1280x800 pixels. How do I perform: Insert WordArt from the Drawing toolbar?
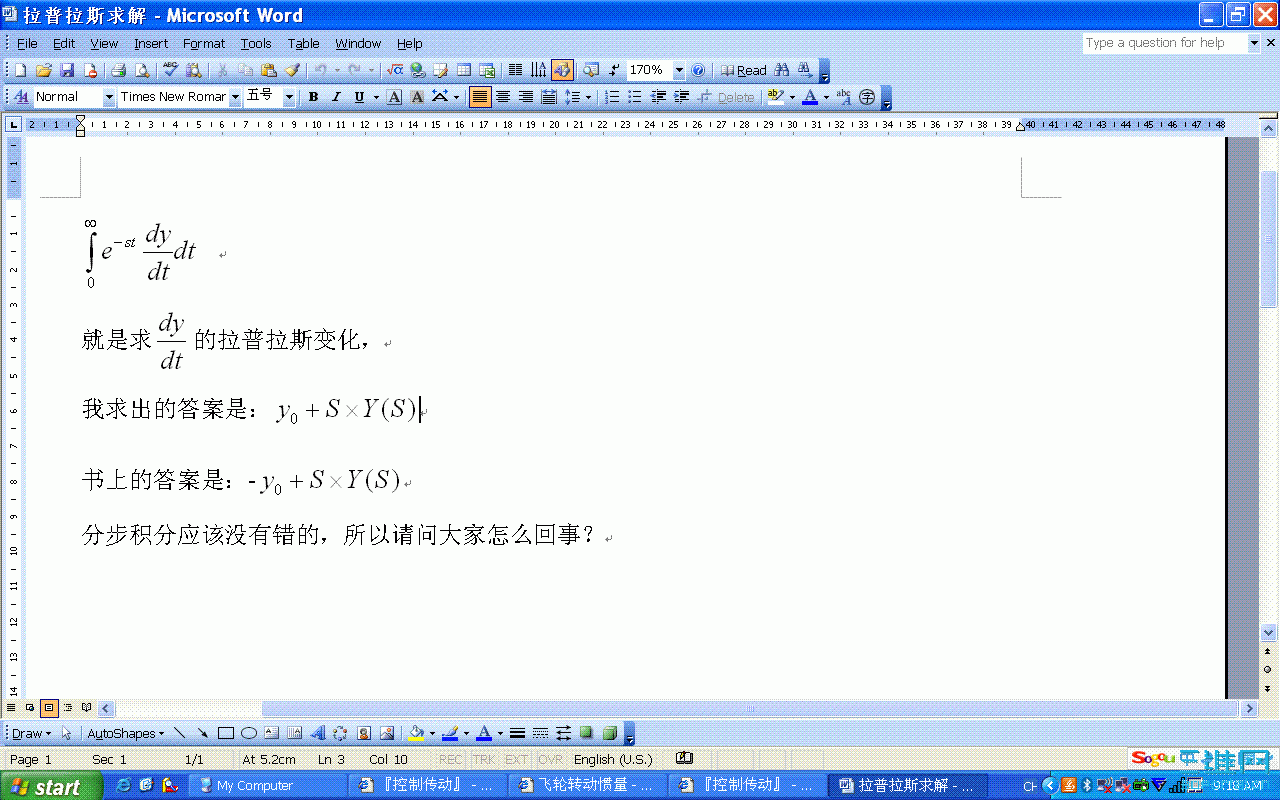tap(317, 733)
